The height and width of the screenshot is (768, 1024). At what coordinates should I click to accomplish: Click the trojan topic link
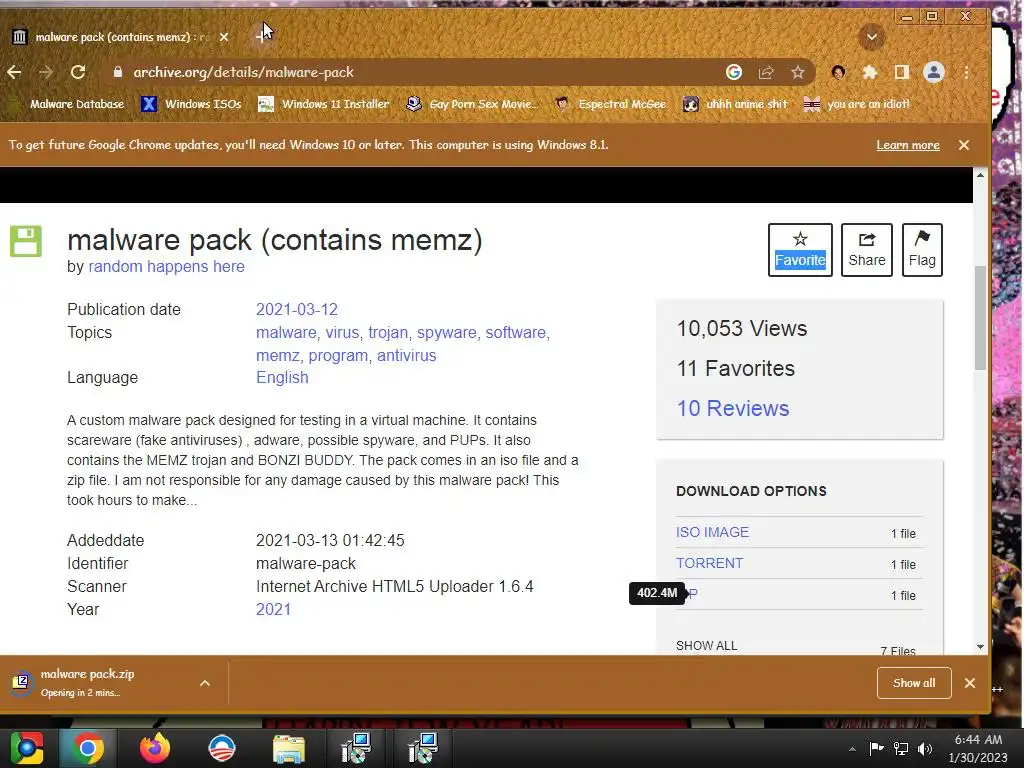pos(387,332)
